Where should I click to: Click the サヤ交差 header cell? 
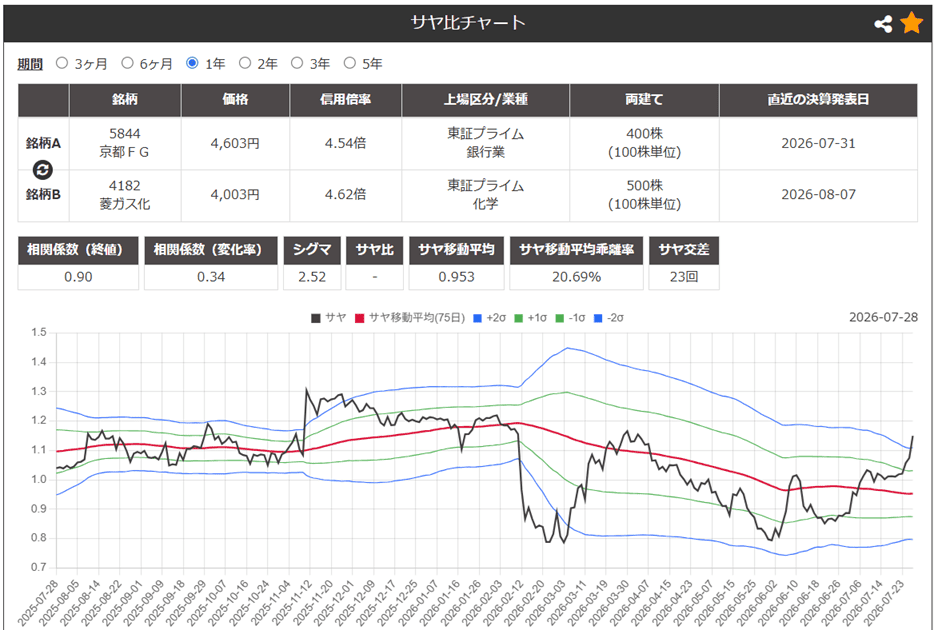point(684,250)
